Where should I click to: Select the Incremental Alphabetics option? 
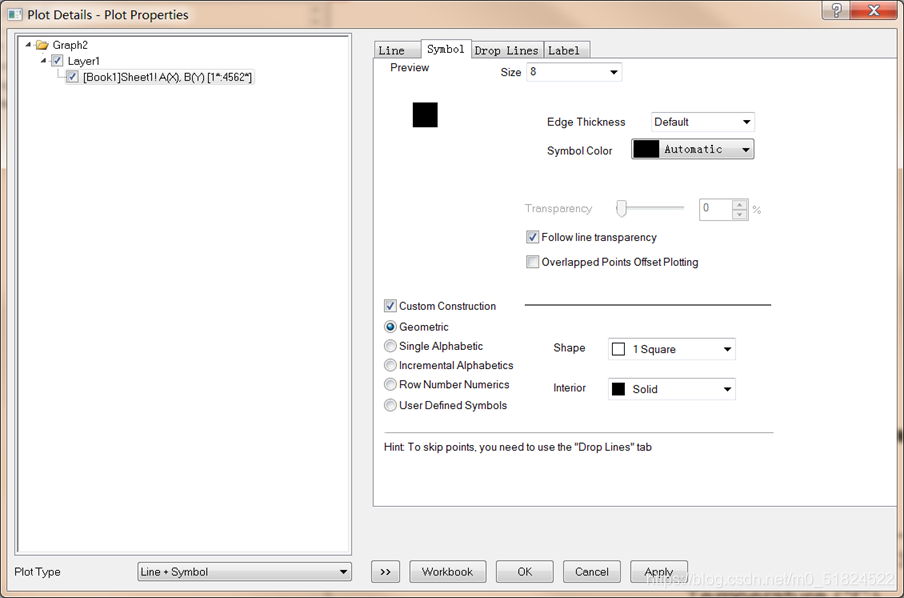390,365
